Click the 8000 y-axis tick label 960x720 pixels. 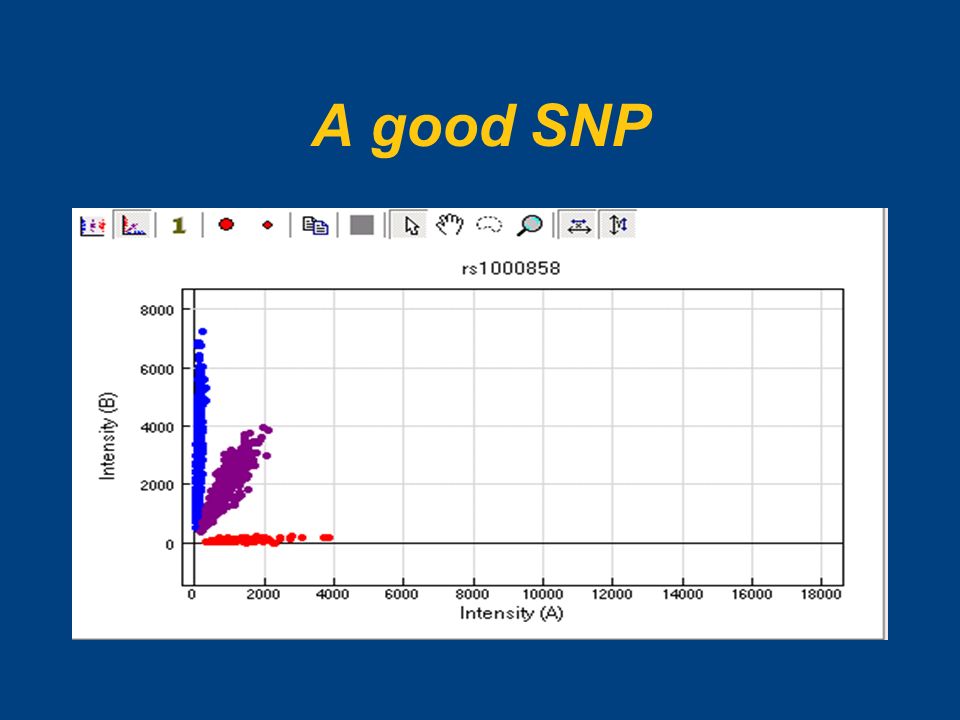click(x=157, y=310)
